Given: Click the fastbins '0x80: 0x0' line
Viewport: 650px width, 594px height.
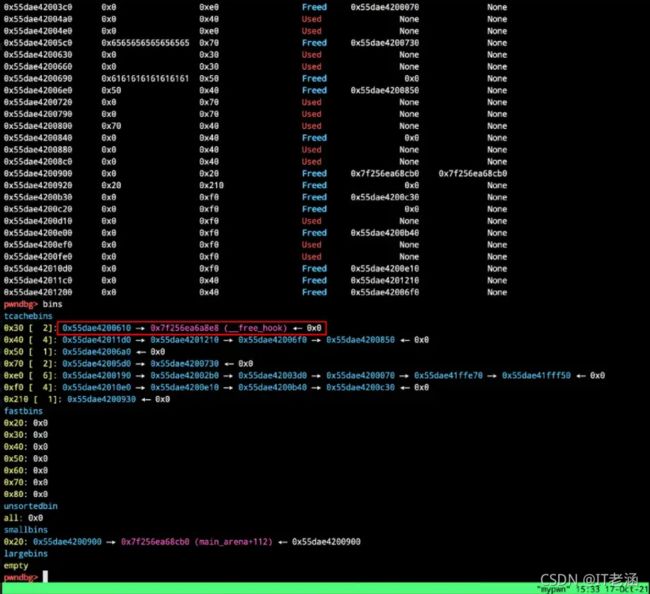Looking at the screenshot, I should point(26,494).
